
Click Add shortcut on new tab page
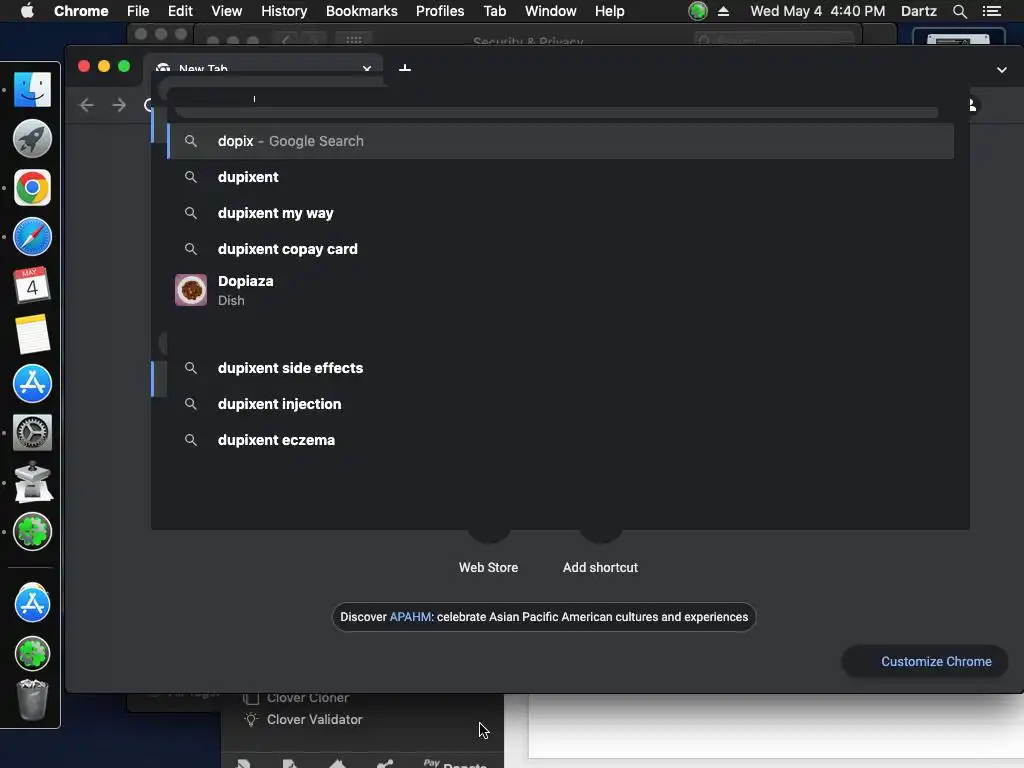point(600,568)
